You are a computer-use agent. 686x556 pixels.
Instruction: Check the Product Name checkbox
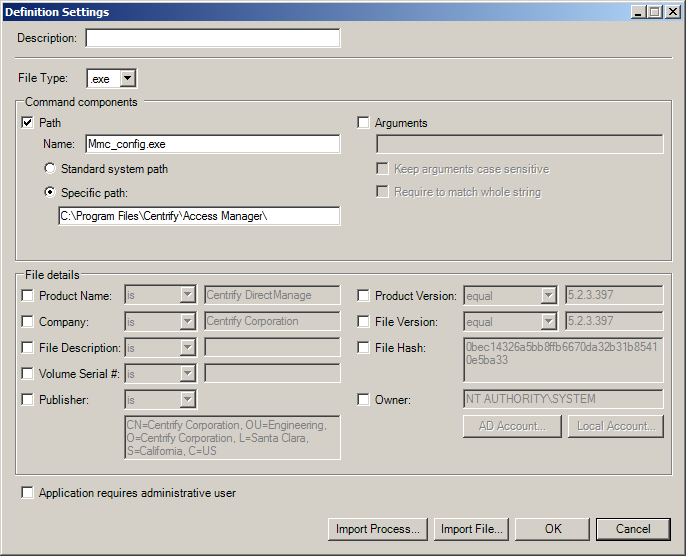(28, 296)
